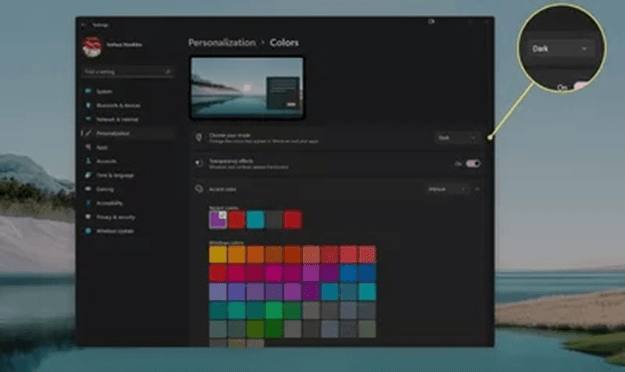
Task: Select the teal recent color swatch
Action: [255, 220]
